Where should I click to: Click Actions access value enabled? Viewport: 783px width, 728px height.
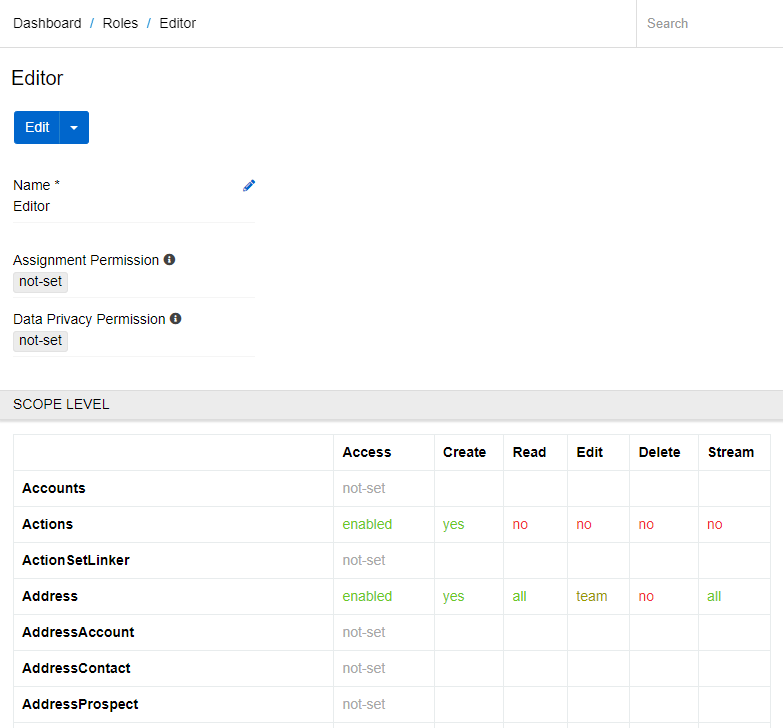point(368,524)
